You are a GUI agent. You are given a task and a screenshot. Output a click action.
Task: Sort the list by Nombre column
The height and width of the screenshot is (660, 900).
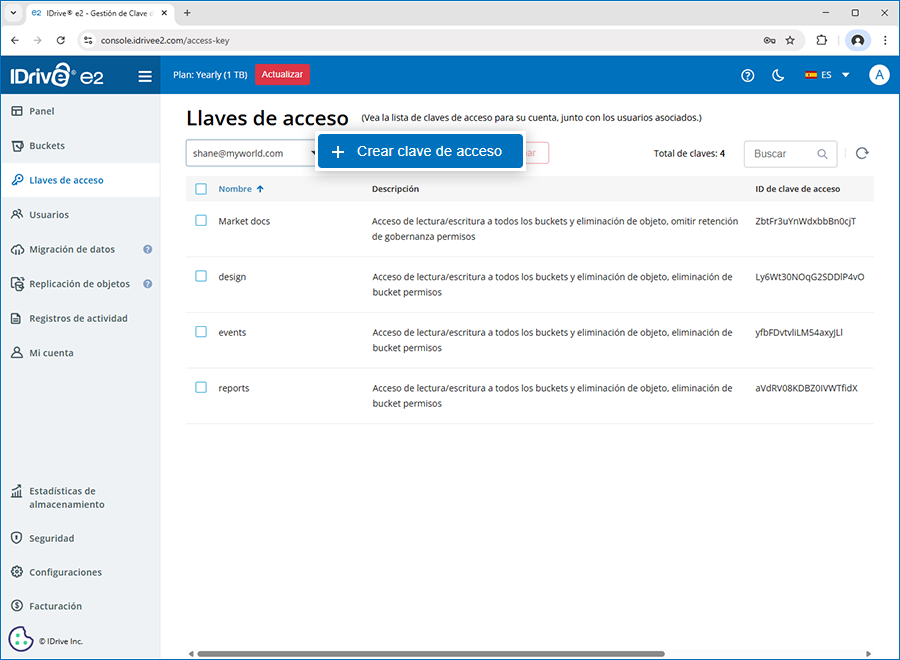tap(240, 189)
